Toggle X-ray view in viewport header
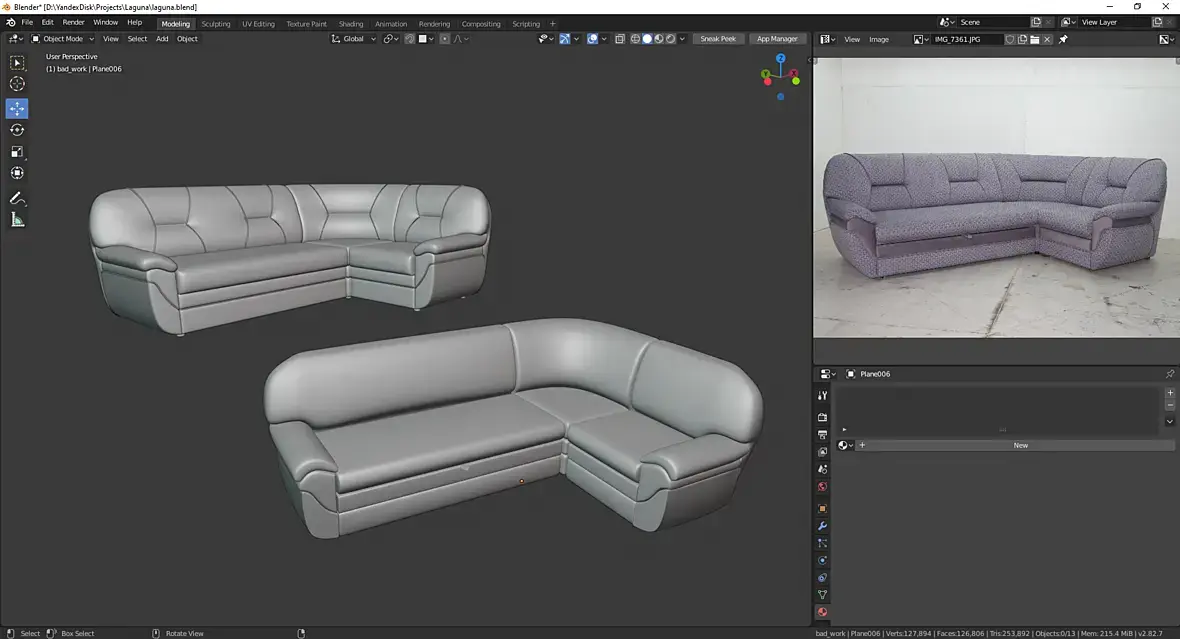The width and height of the screenshot is (1180, 639). pyautogui.click(x=619, y=39)
